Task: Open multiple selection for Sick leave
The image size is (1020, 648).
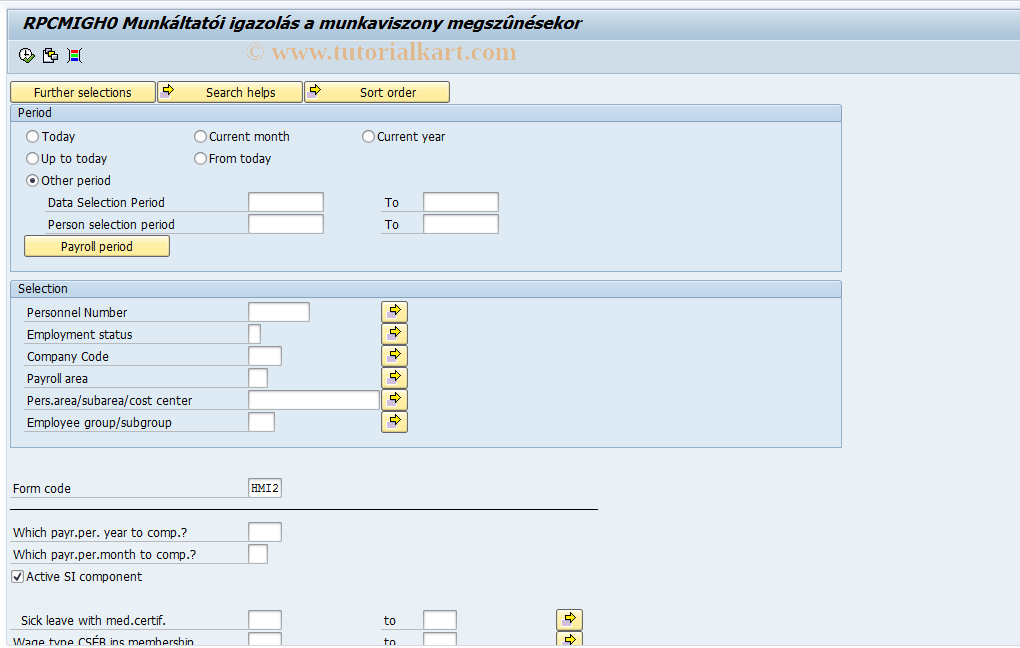Action: [x=569, y=619]
